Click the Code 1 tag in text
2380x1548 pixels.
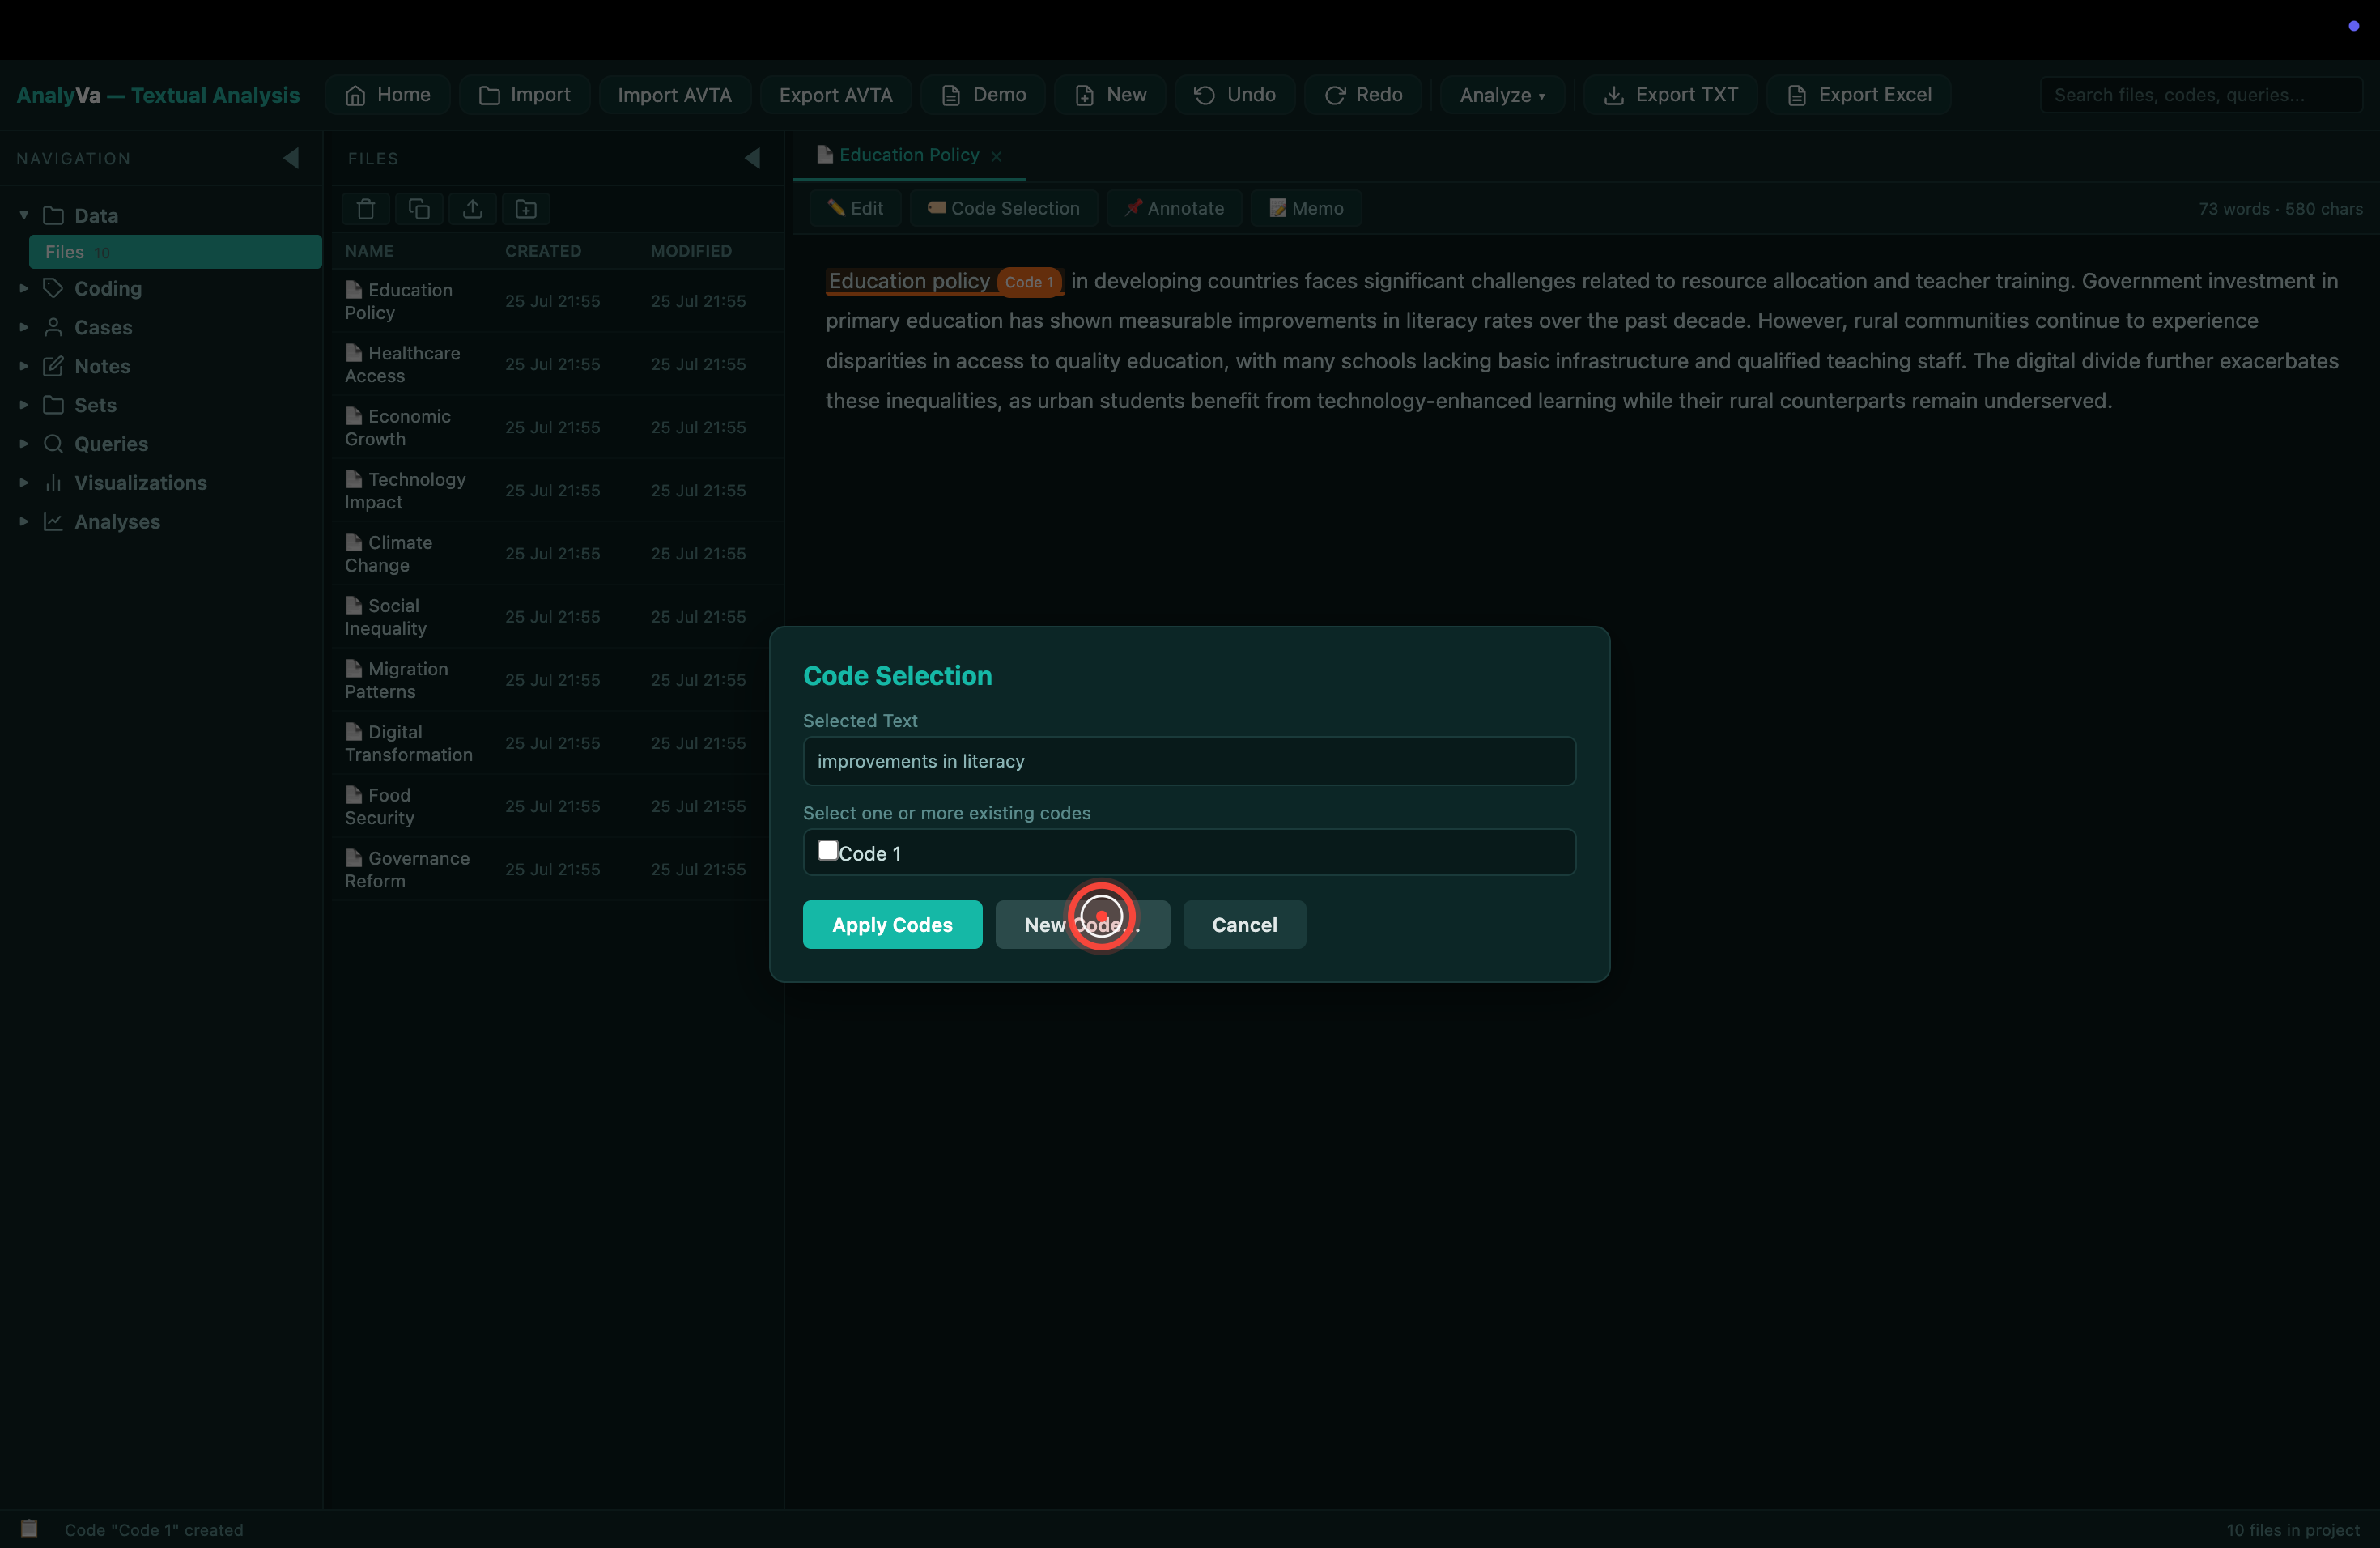1029,282
